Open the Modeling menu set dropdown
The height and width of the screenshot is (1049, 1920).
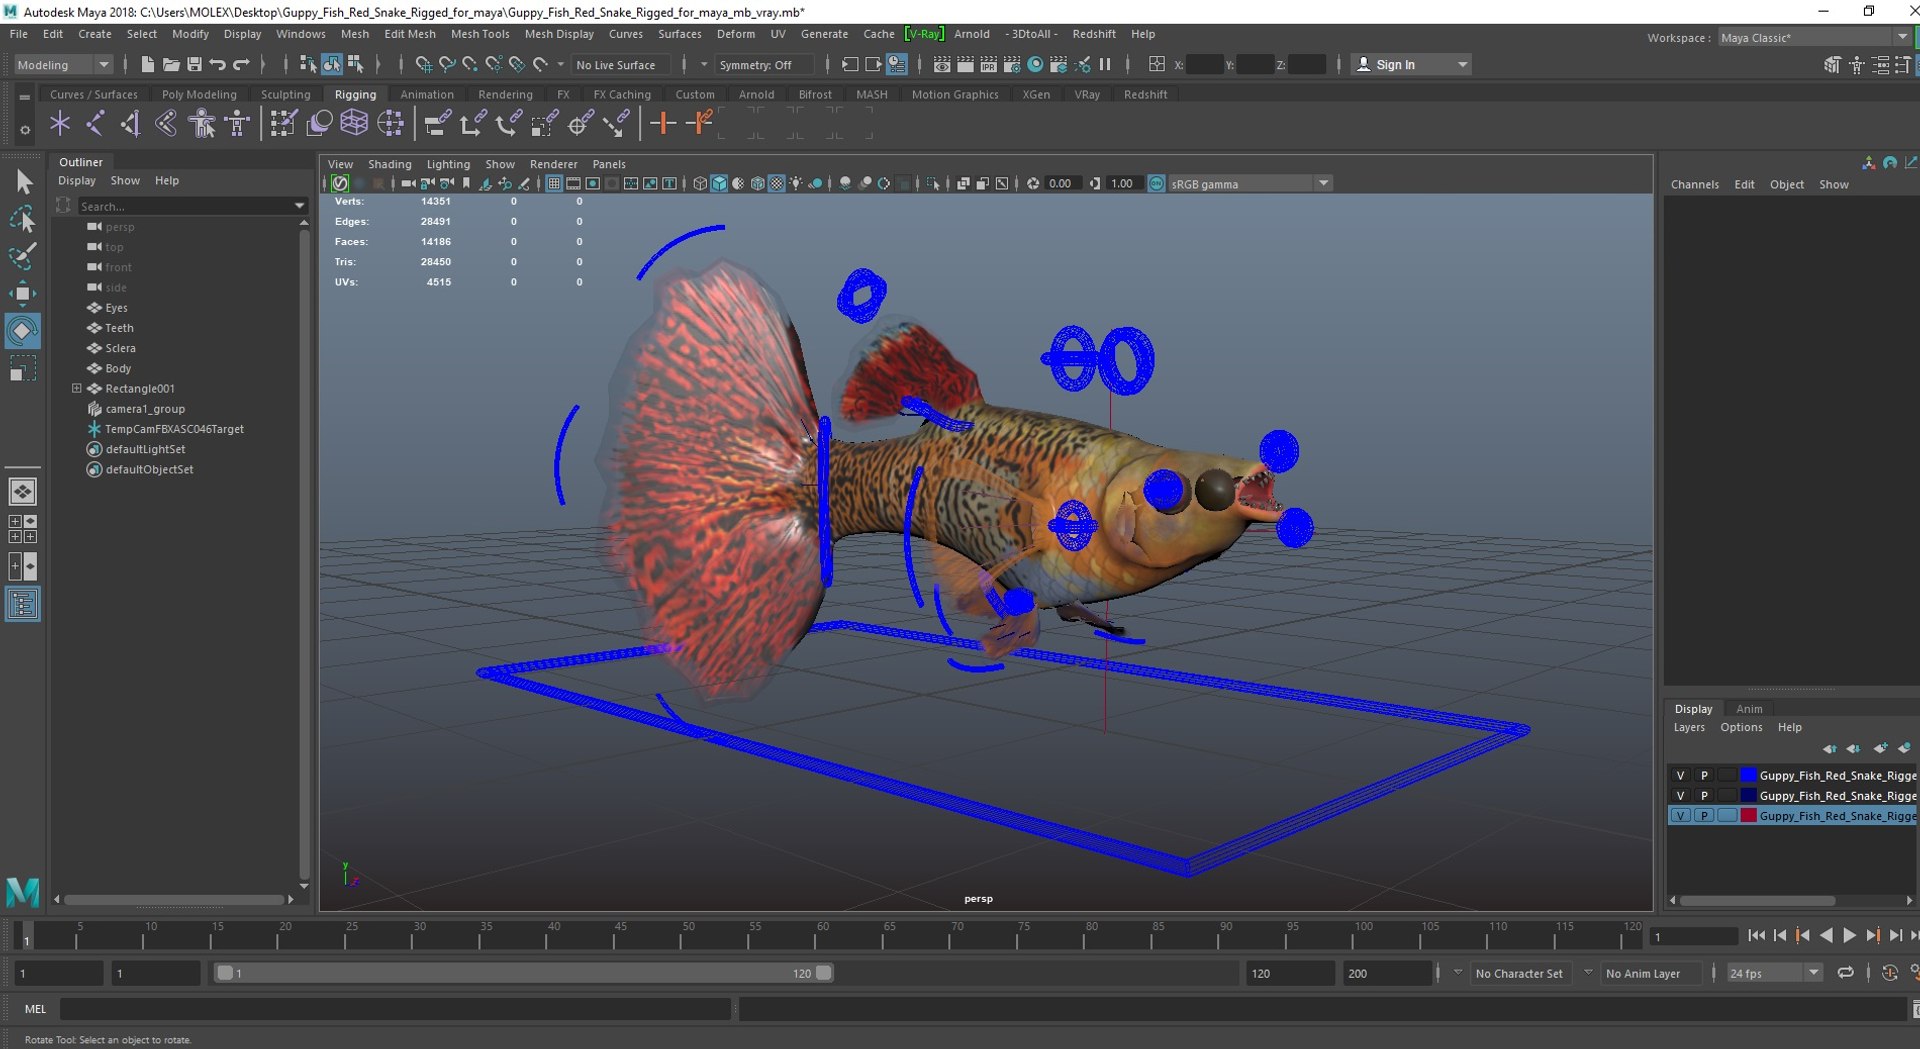[x=63, y=65]
